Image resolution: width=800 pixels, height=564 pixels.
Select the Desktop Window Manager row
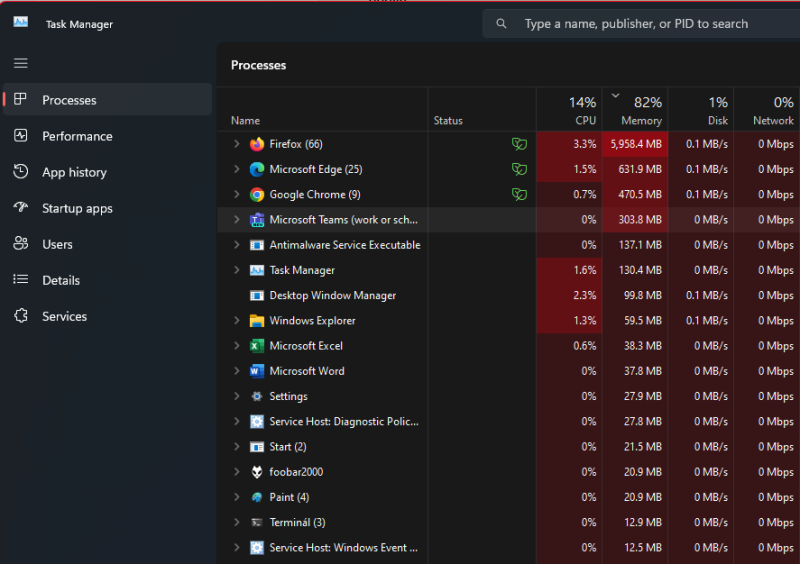click(x=509, y=296)
